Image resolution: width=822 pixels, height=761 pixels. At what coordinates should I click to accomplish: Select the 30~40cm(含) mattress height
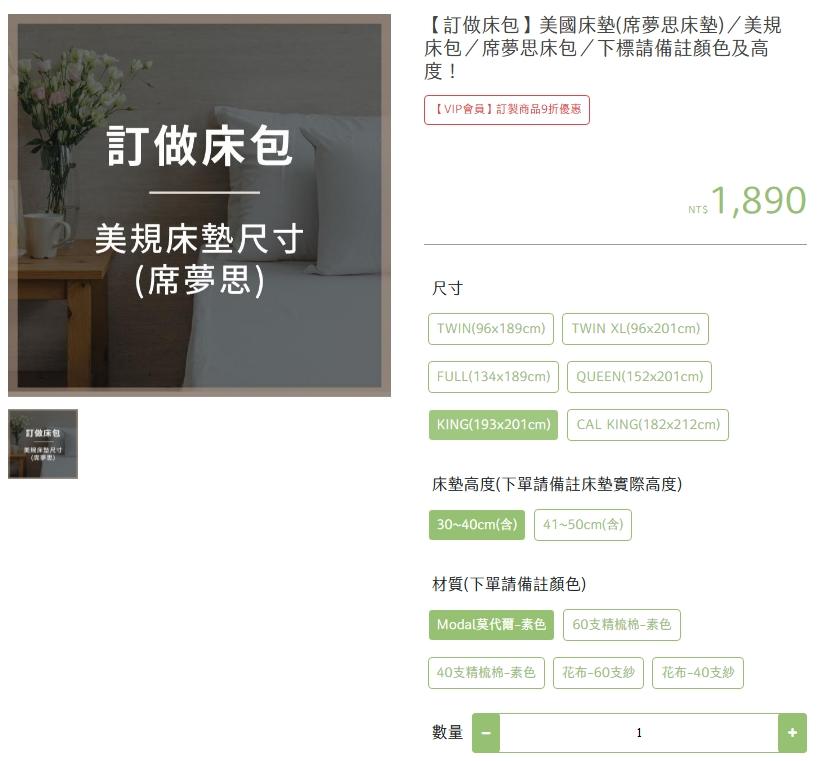[x=477, y=525]
